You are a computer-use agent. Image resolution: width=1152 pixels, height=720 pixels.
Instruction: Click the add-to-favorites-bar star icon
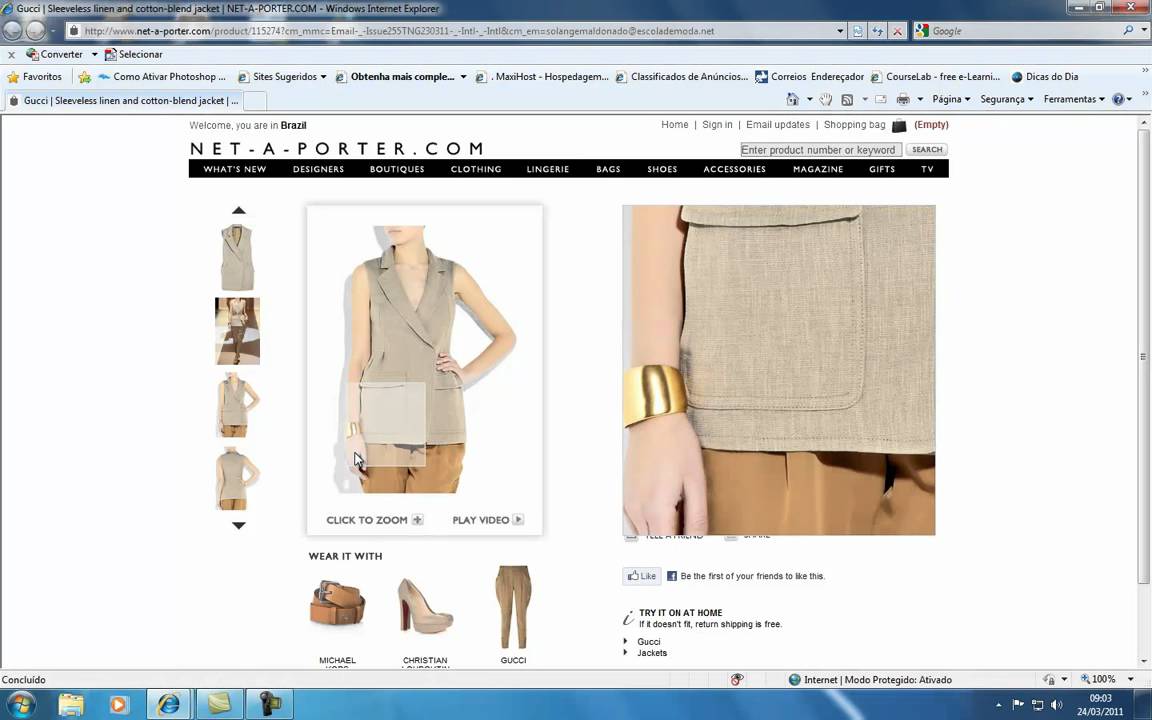click(x=84, y=76)
